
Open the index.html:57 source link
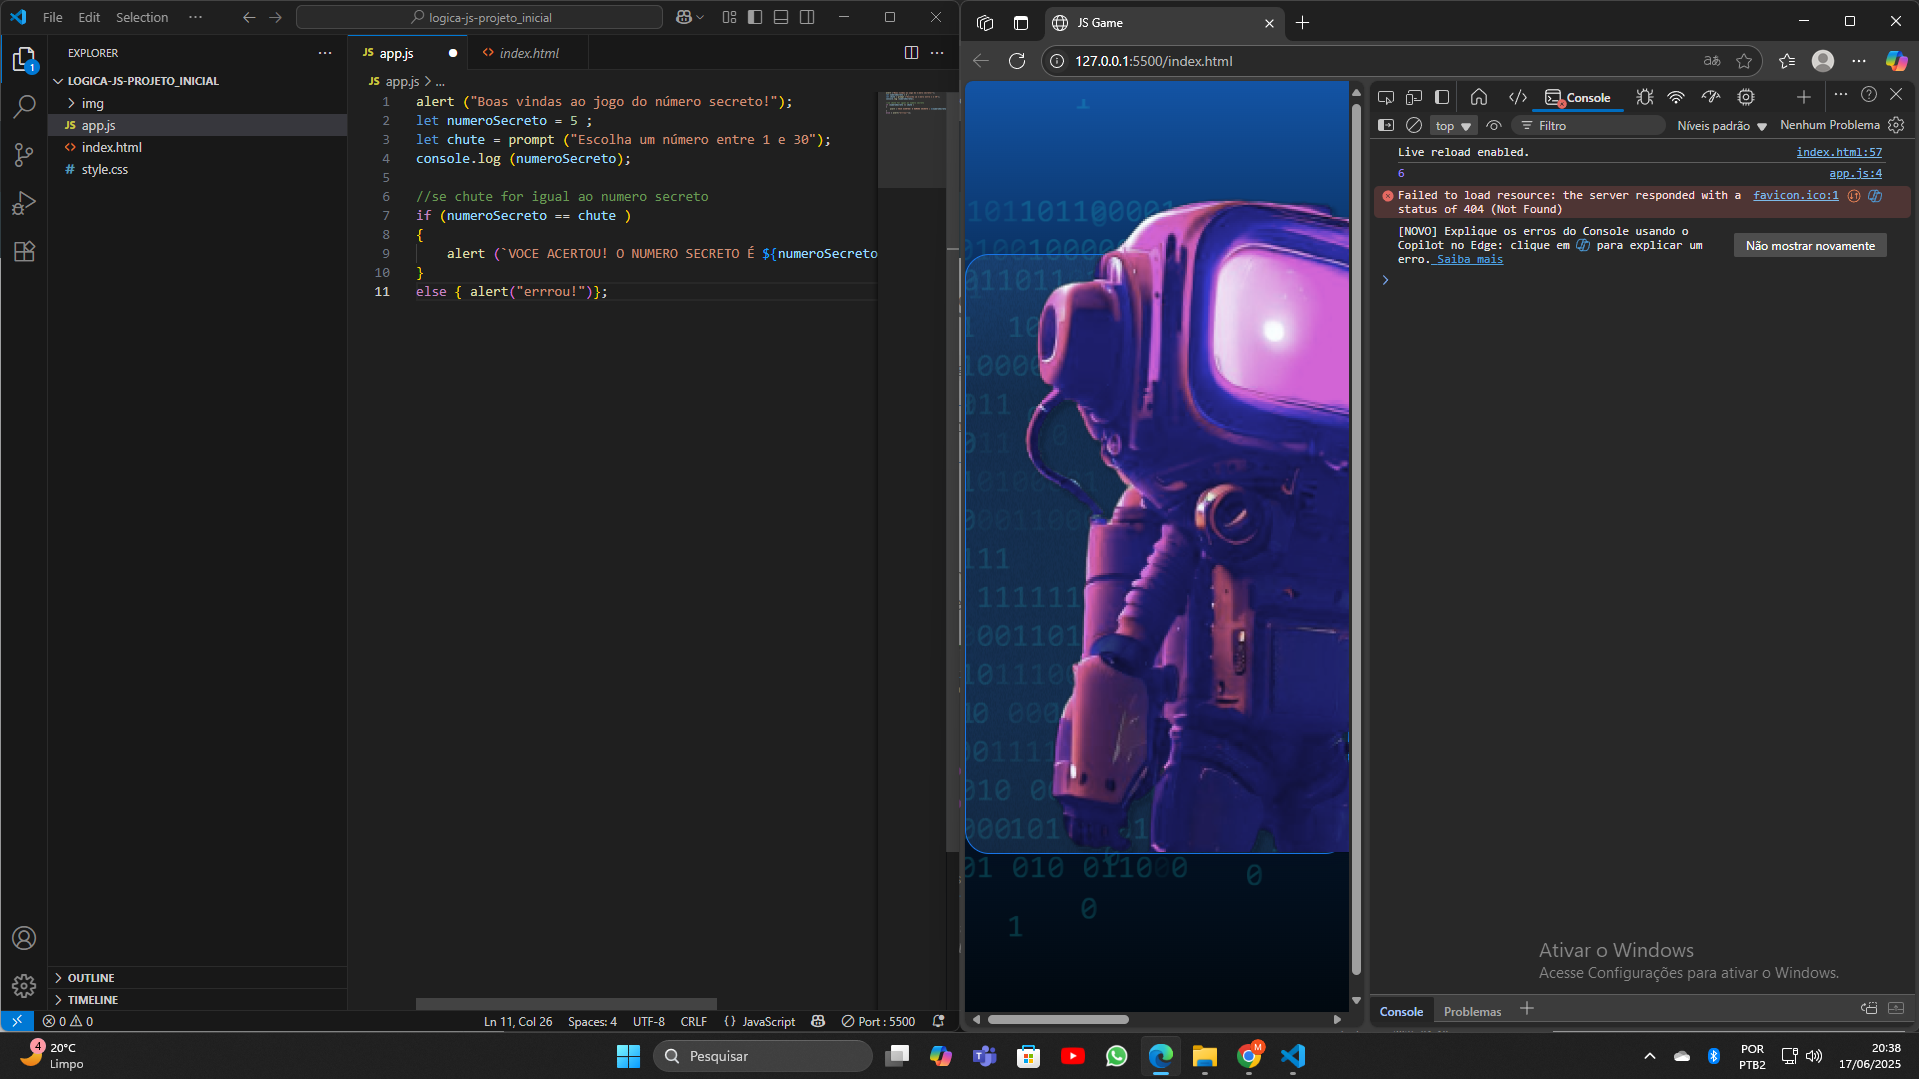1838,152
